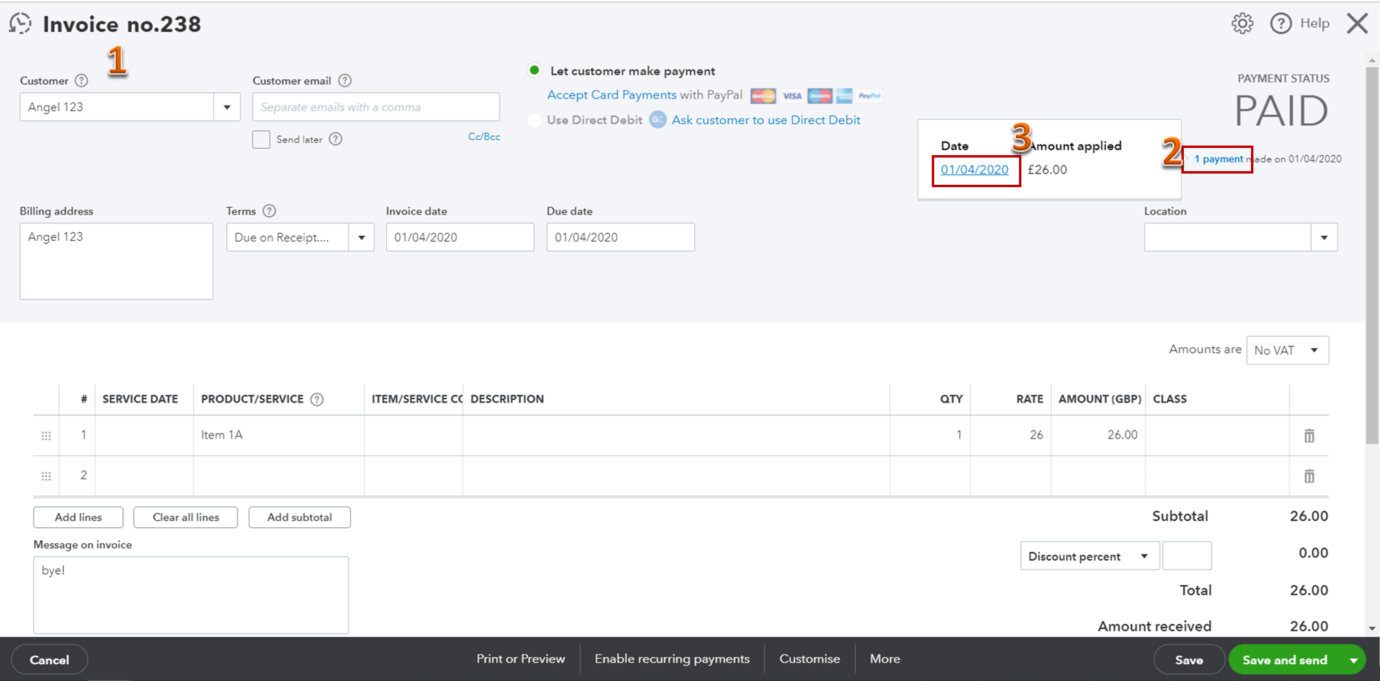The height and width of the screenshot is (681, 1380).
Task: Open the Customer dropdown
Action: tap(226, 106)
